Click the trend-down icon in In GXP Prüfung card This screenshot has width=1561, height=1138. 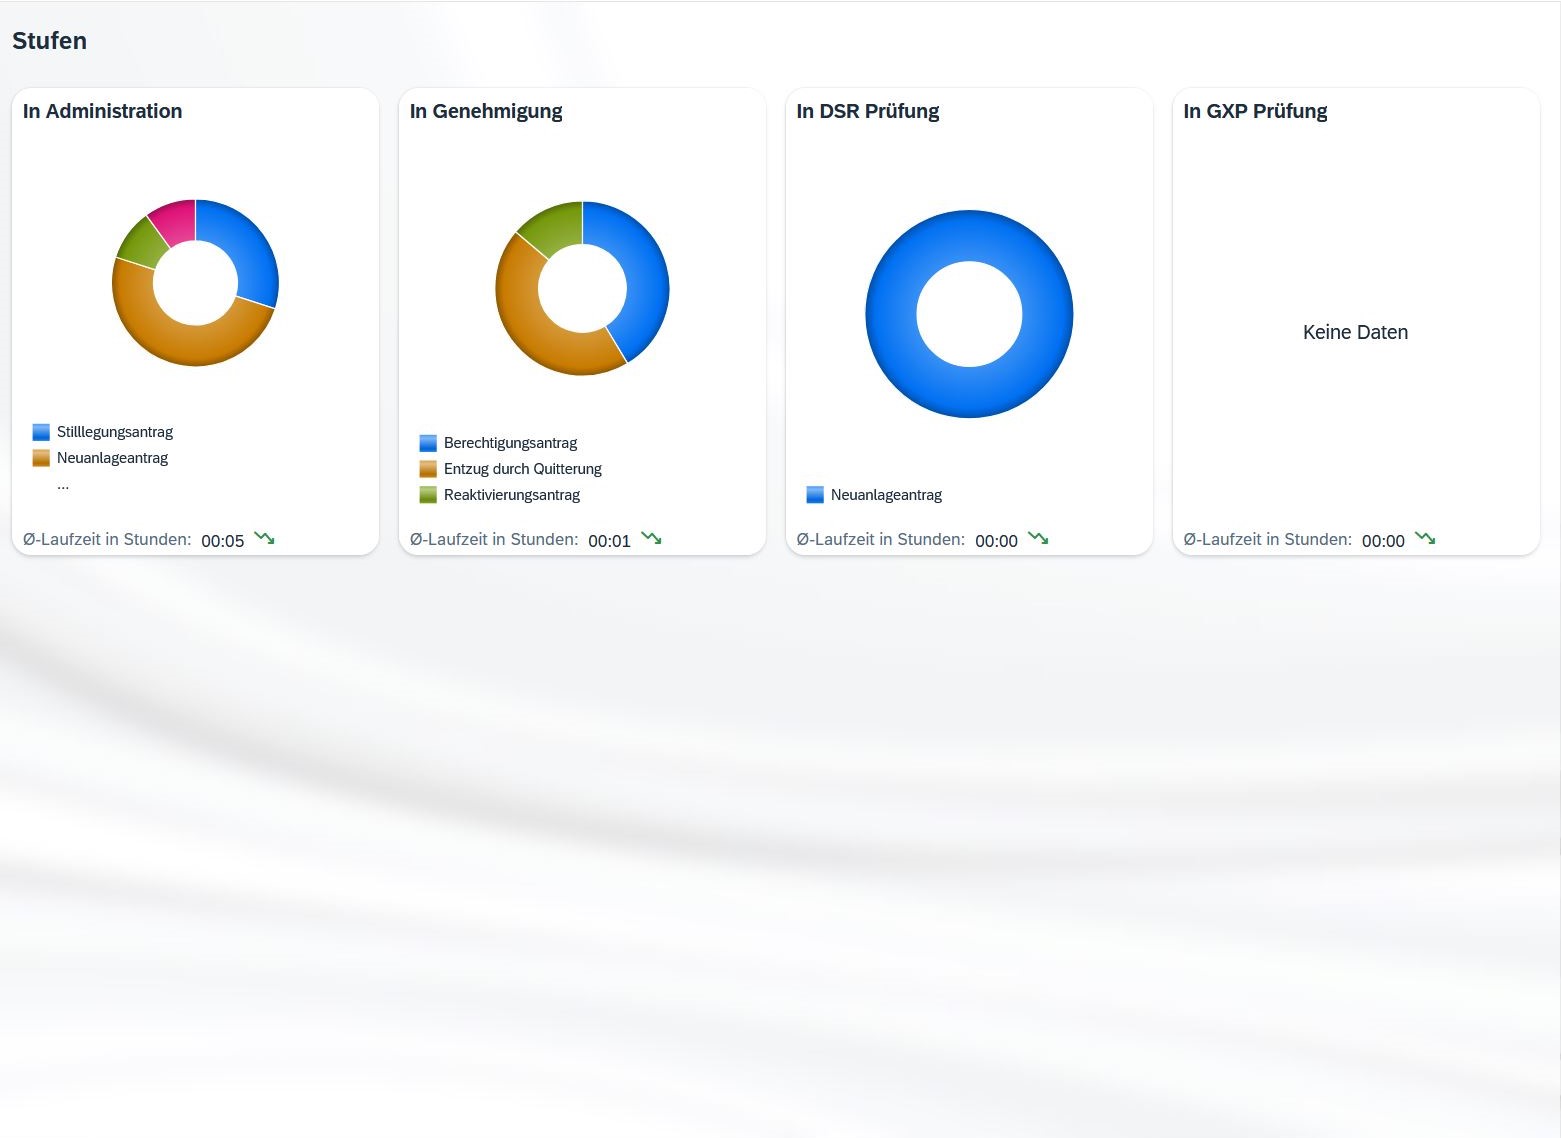(1425, 538)
